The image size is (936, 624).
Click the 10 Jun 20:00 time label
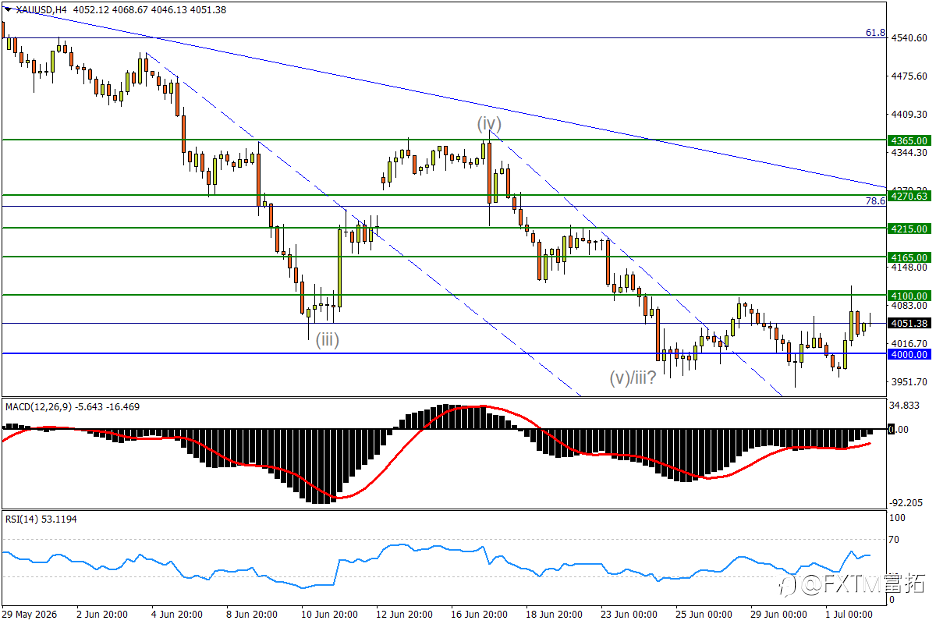[330, 614]
